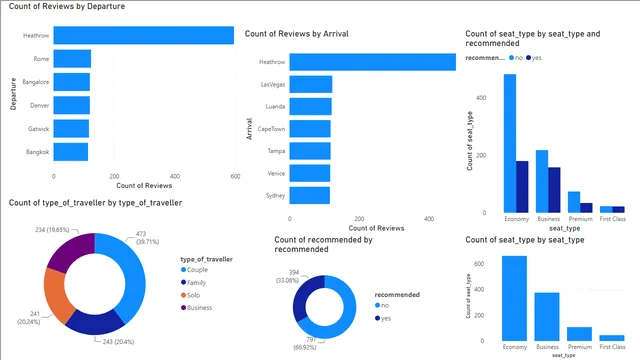Click 'Count of seat_type by seat_type' title
Image resolution: width=640 pixels, height=360 pixels.
point(525,240)
